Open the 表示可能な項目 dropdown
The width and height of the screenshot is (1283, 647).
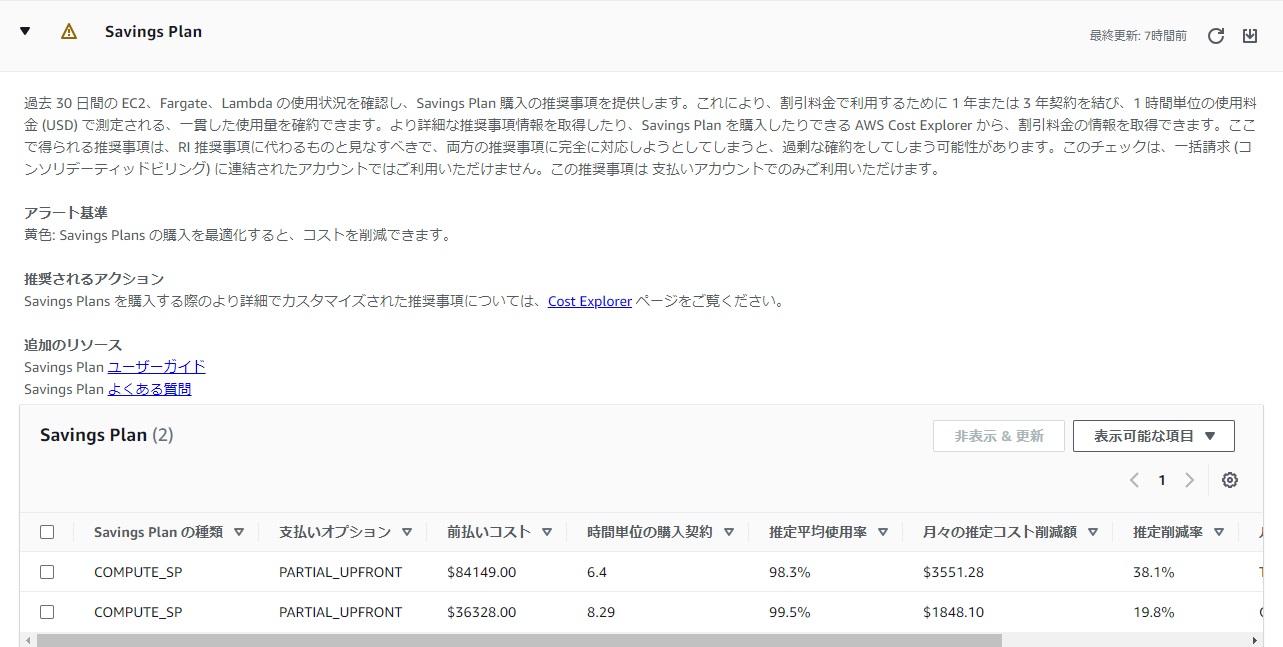click(1154, 436)
